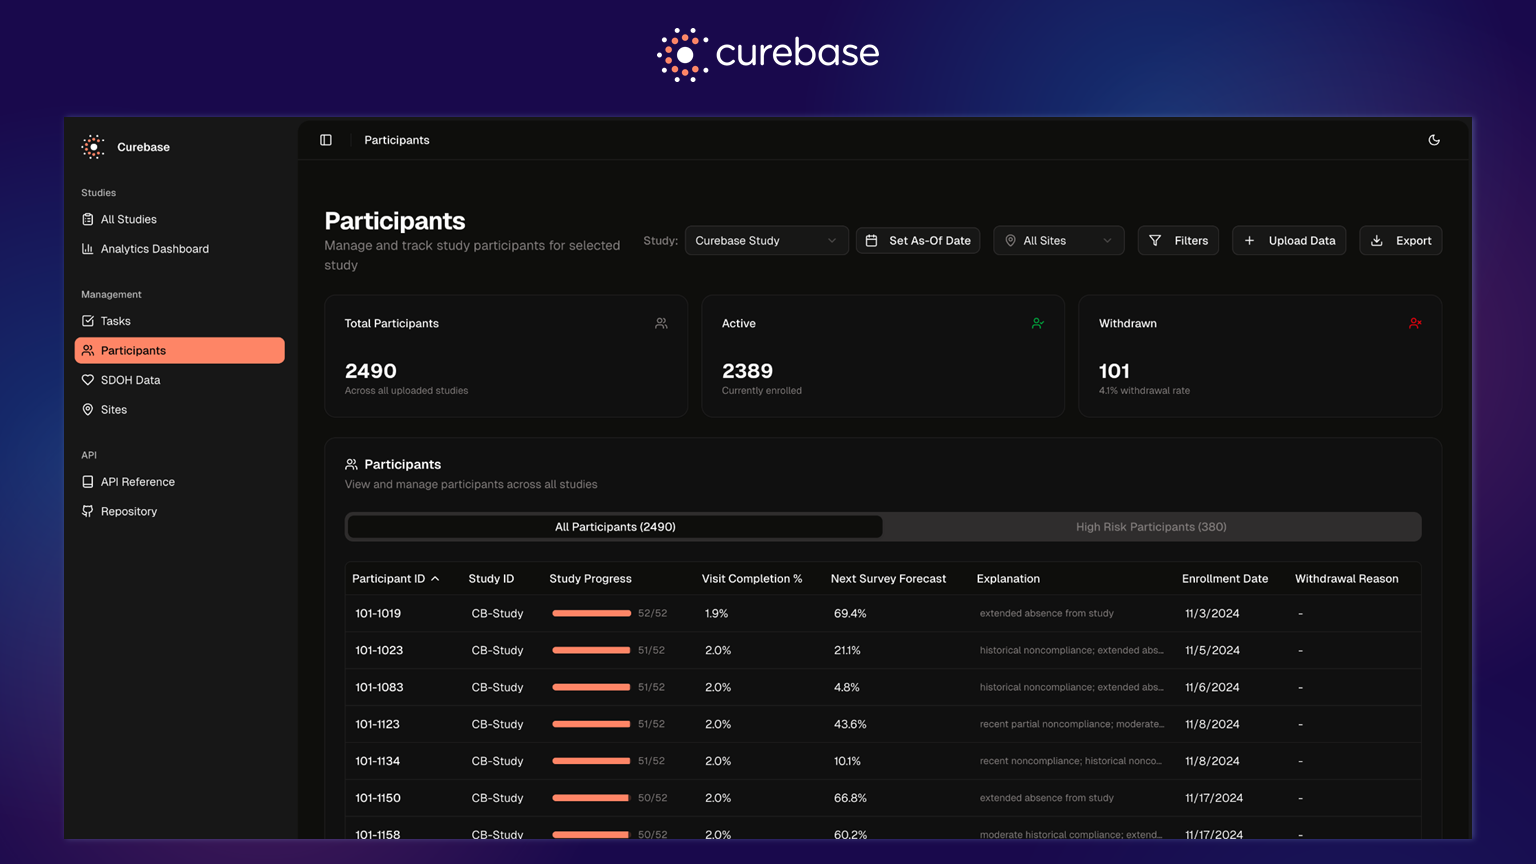Open the Repository link in the sidebar
Viewport: 1536px width, 864px height.
click(x=128, y=511)
